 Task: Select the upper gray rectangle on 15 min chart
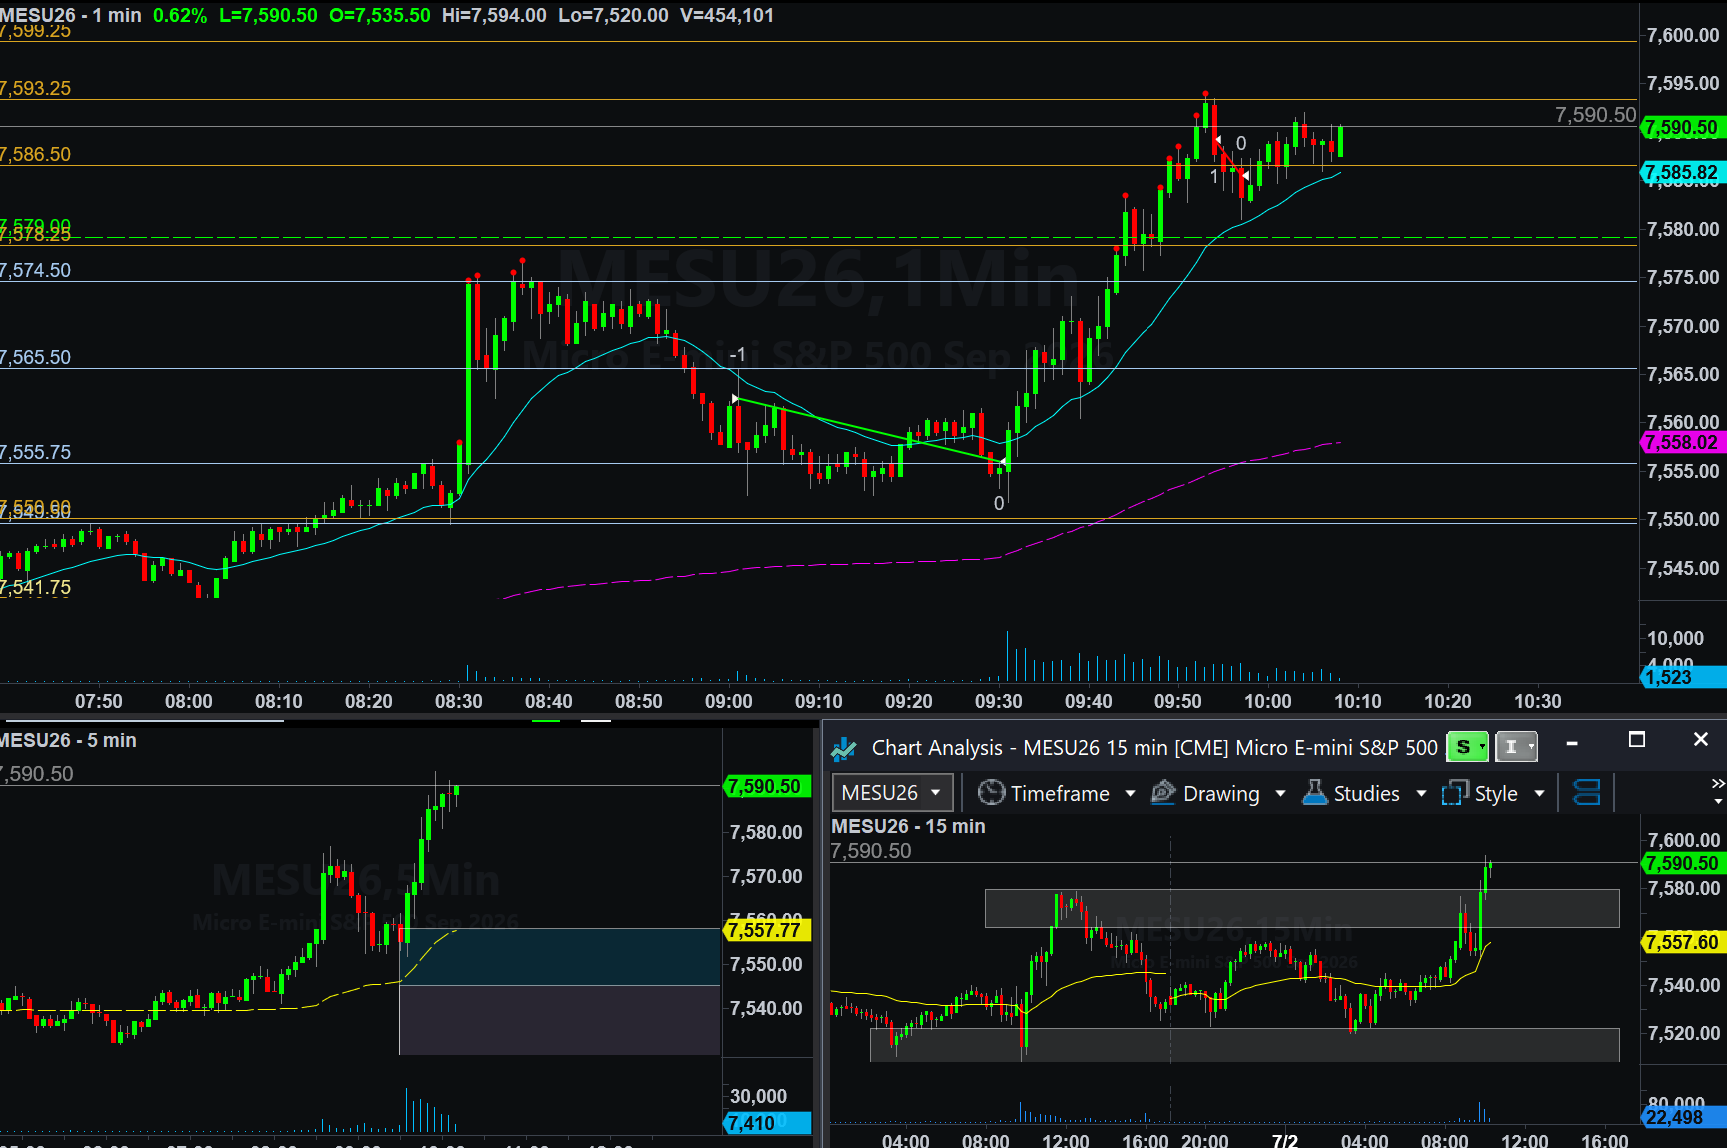(1302, 908)
